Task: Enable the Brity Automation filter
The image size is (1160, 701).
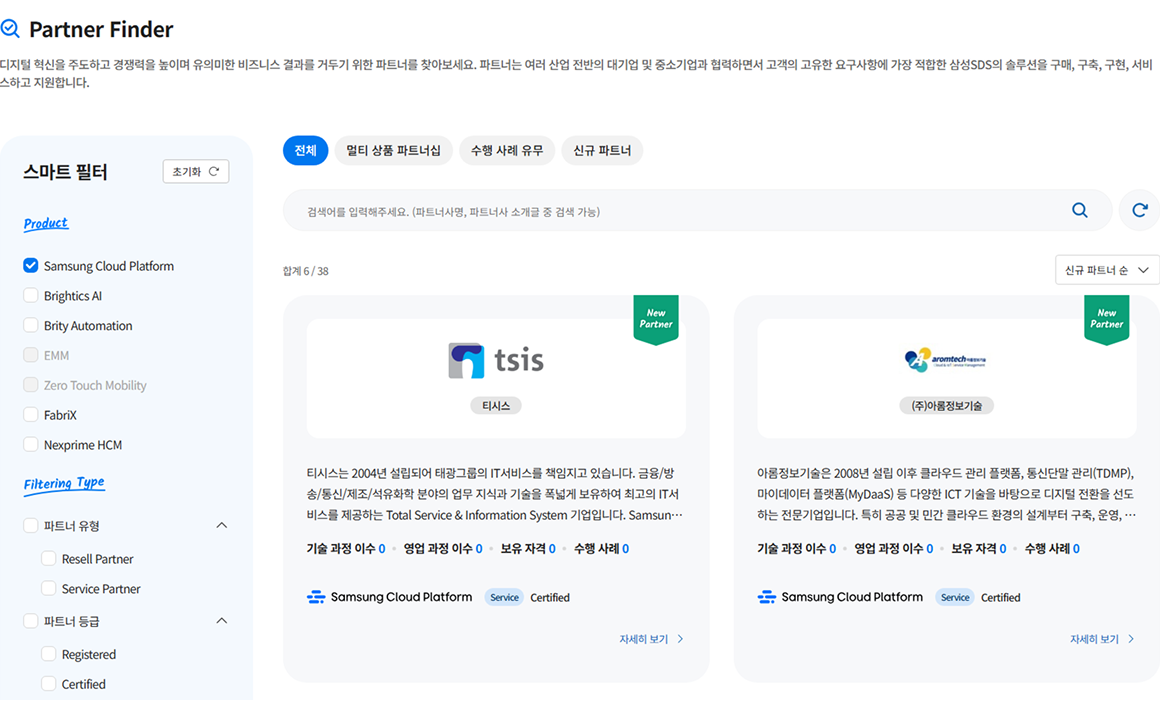Action: tap(30, 325)
